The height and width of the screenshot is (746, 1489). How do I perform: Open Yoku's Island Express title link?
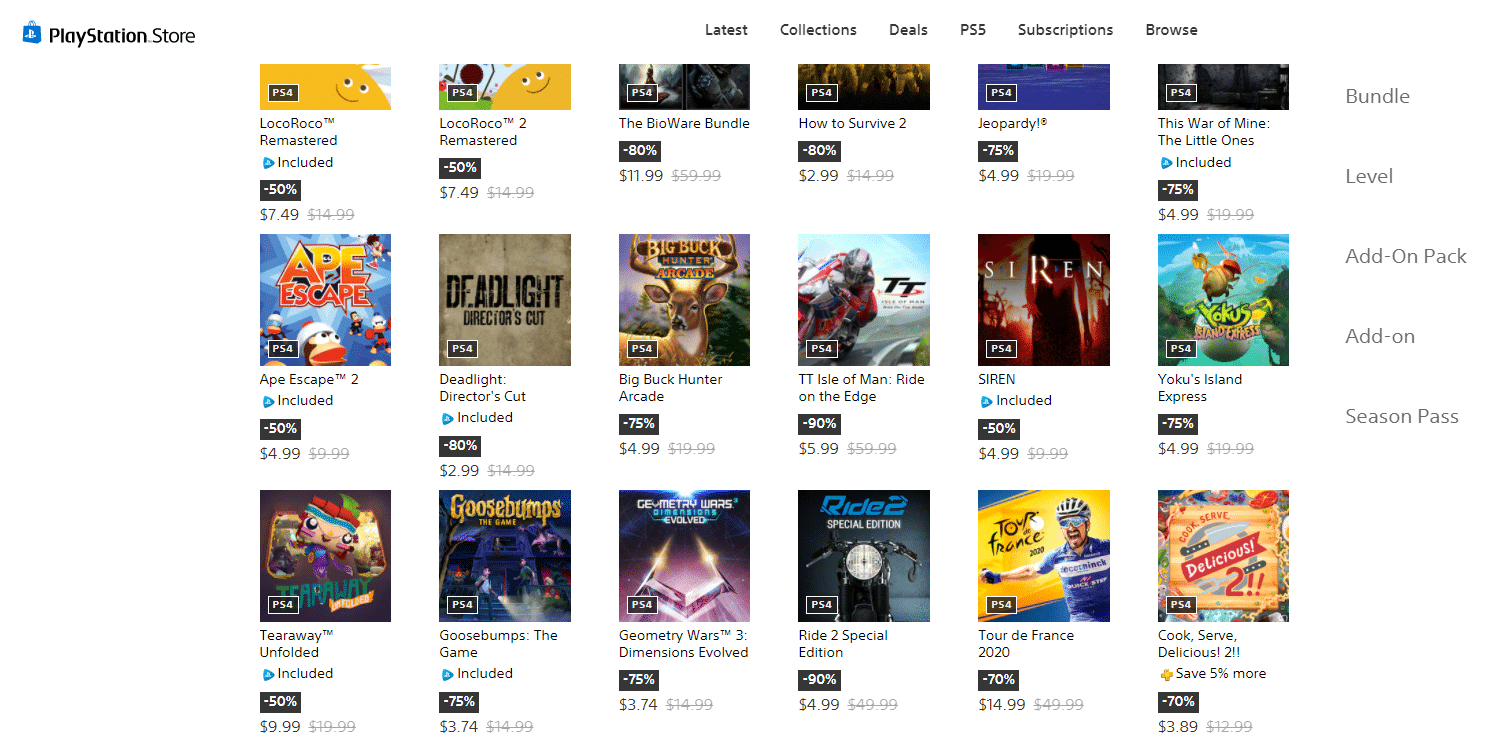[1200, 388]
